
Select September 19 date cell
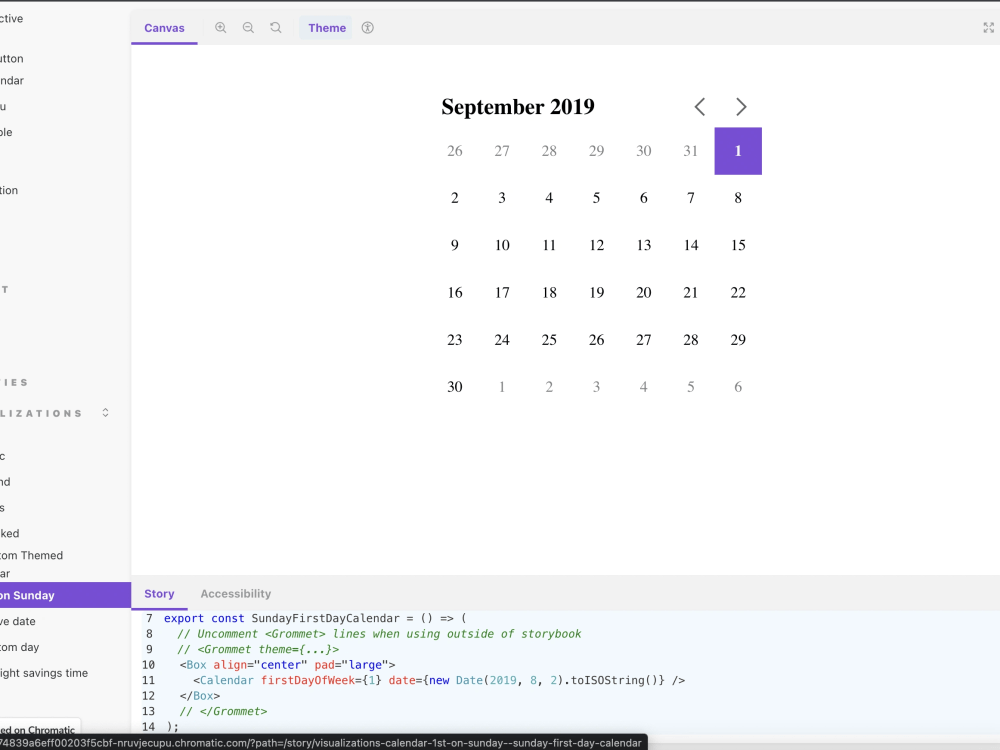(596, 293)
